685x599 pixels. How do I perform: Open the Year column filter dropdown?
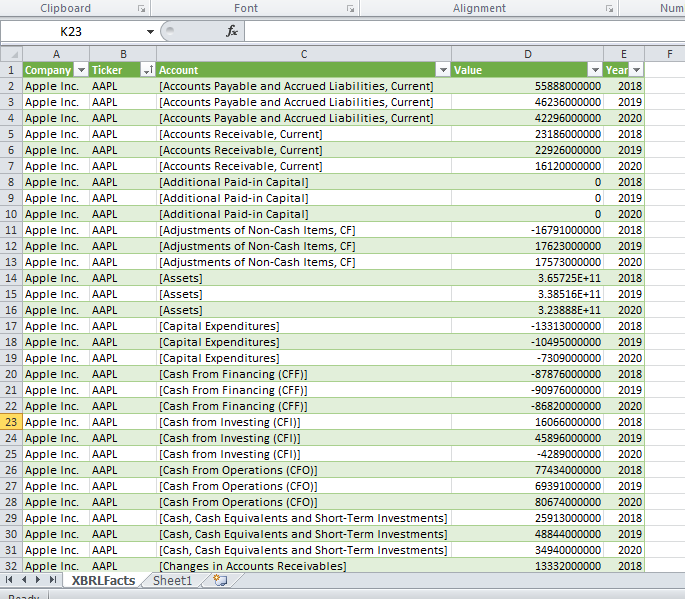(636, 70)
